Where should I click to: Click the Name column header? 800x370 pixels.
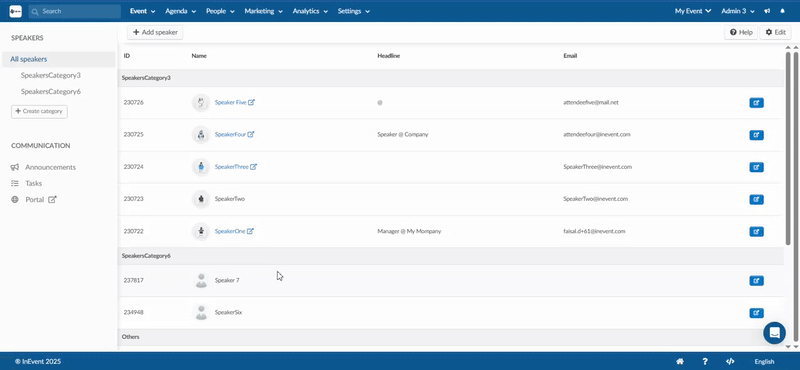(x=199, y=56)
